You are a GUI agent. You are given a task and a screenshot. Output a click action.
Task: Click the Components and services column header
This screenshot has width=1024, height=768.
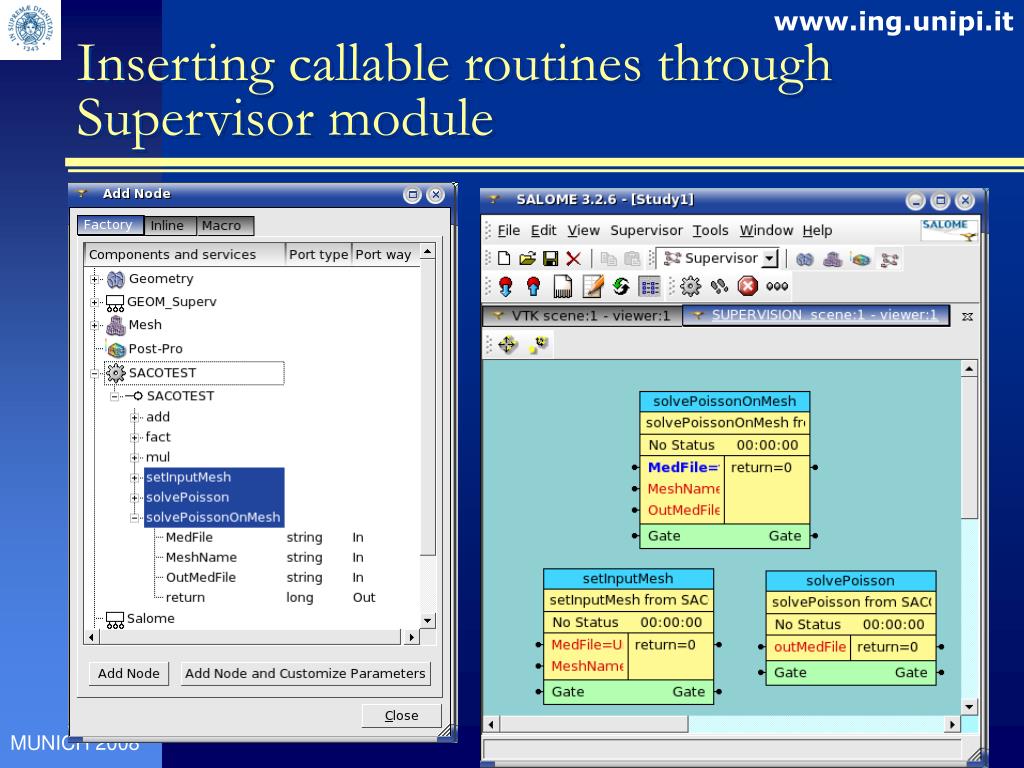185,255
